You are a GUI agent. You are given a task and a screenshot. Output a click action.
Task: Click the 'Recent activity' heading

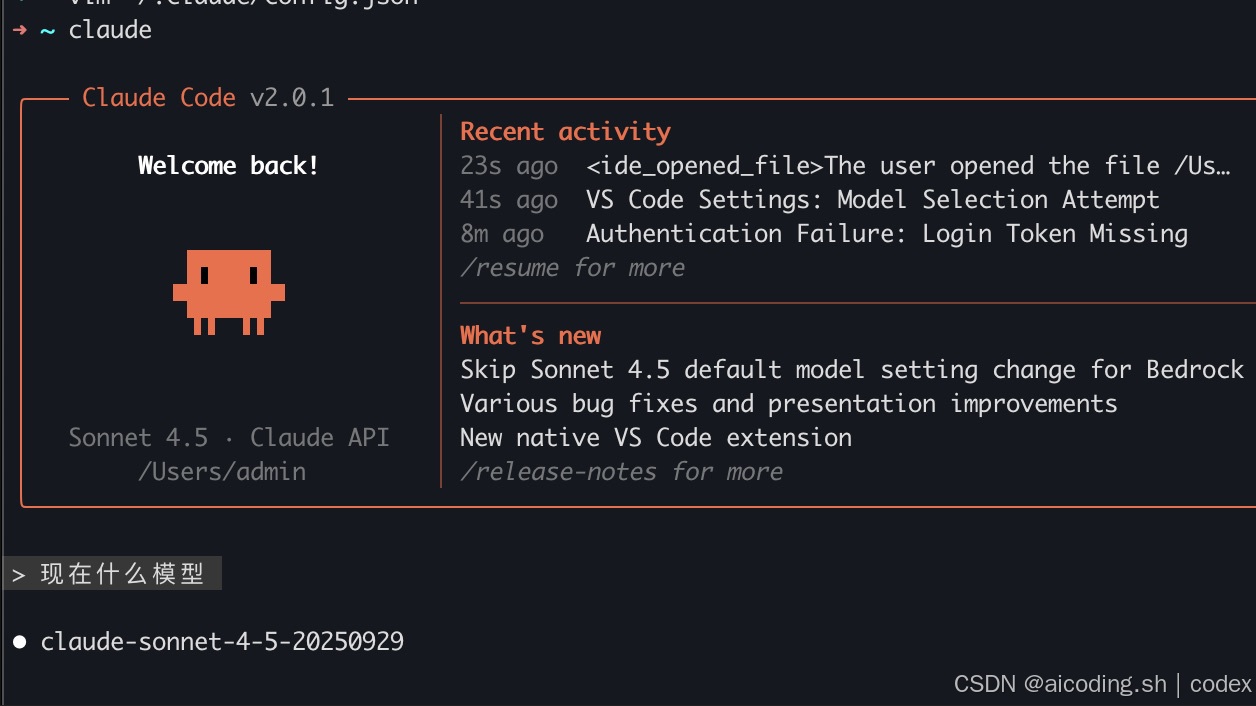565,132
